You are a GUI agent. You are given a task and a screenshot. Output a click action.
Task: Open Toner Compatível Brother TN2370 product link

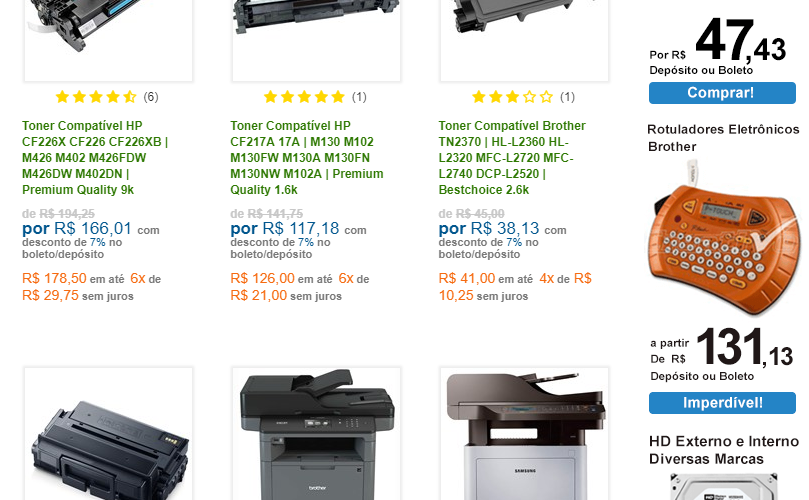coord(512,157)
